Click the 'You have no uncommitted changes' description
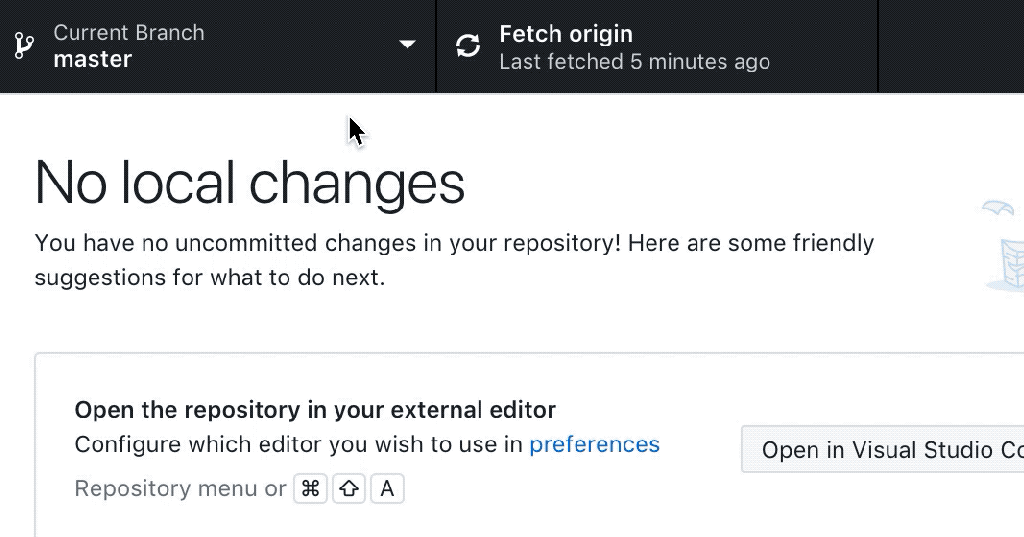Image resolution: width=1024 pixels, height=537 pixels. pos(454,260)
